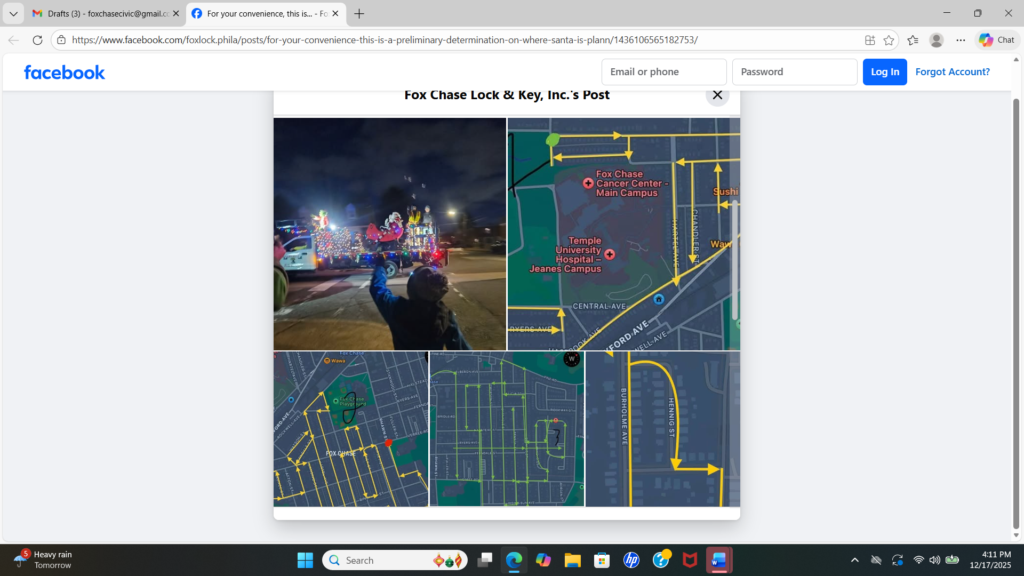Screen dimensions: 1024x576
Task: Click the Forgot Account? link
Action: 952,72
